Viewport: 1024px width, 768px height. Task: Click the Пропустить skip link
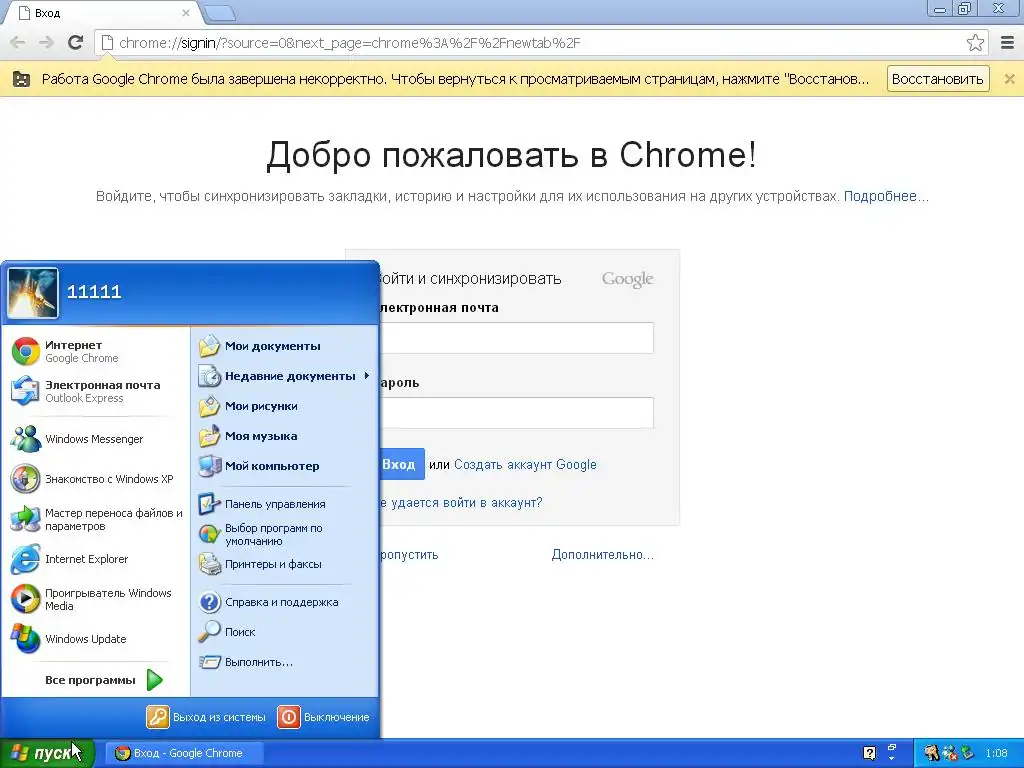point(409,554)
